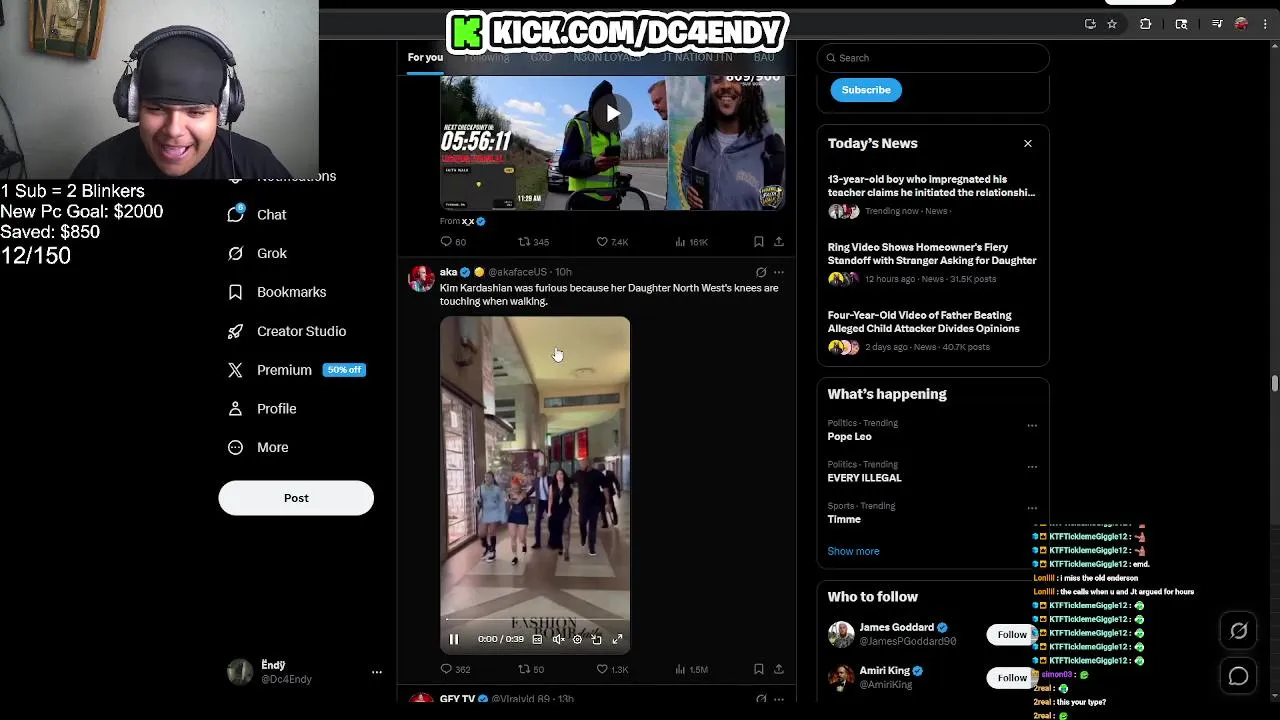Open the aka profile avatar
The height and width of the screenshot is (720, 1280).
point(421,278)
